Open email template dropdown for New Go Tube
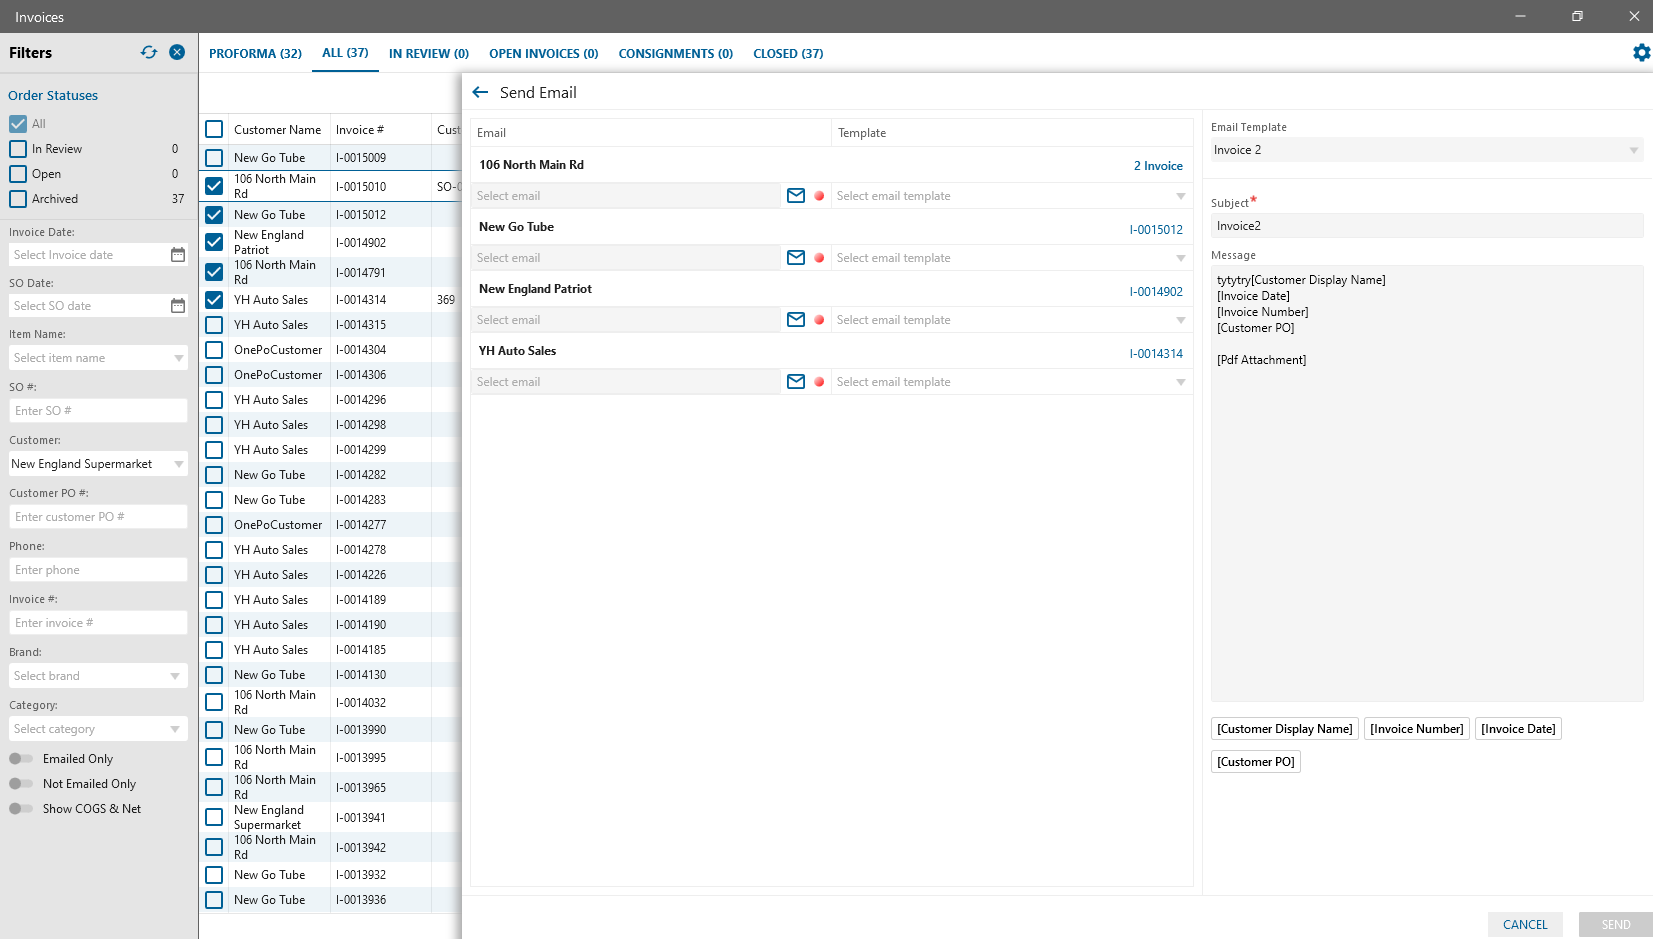Screen dimensions: 1653x939 (1180, 258)
